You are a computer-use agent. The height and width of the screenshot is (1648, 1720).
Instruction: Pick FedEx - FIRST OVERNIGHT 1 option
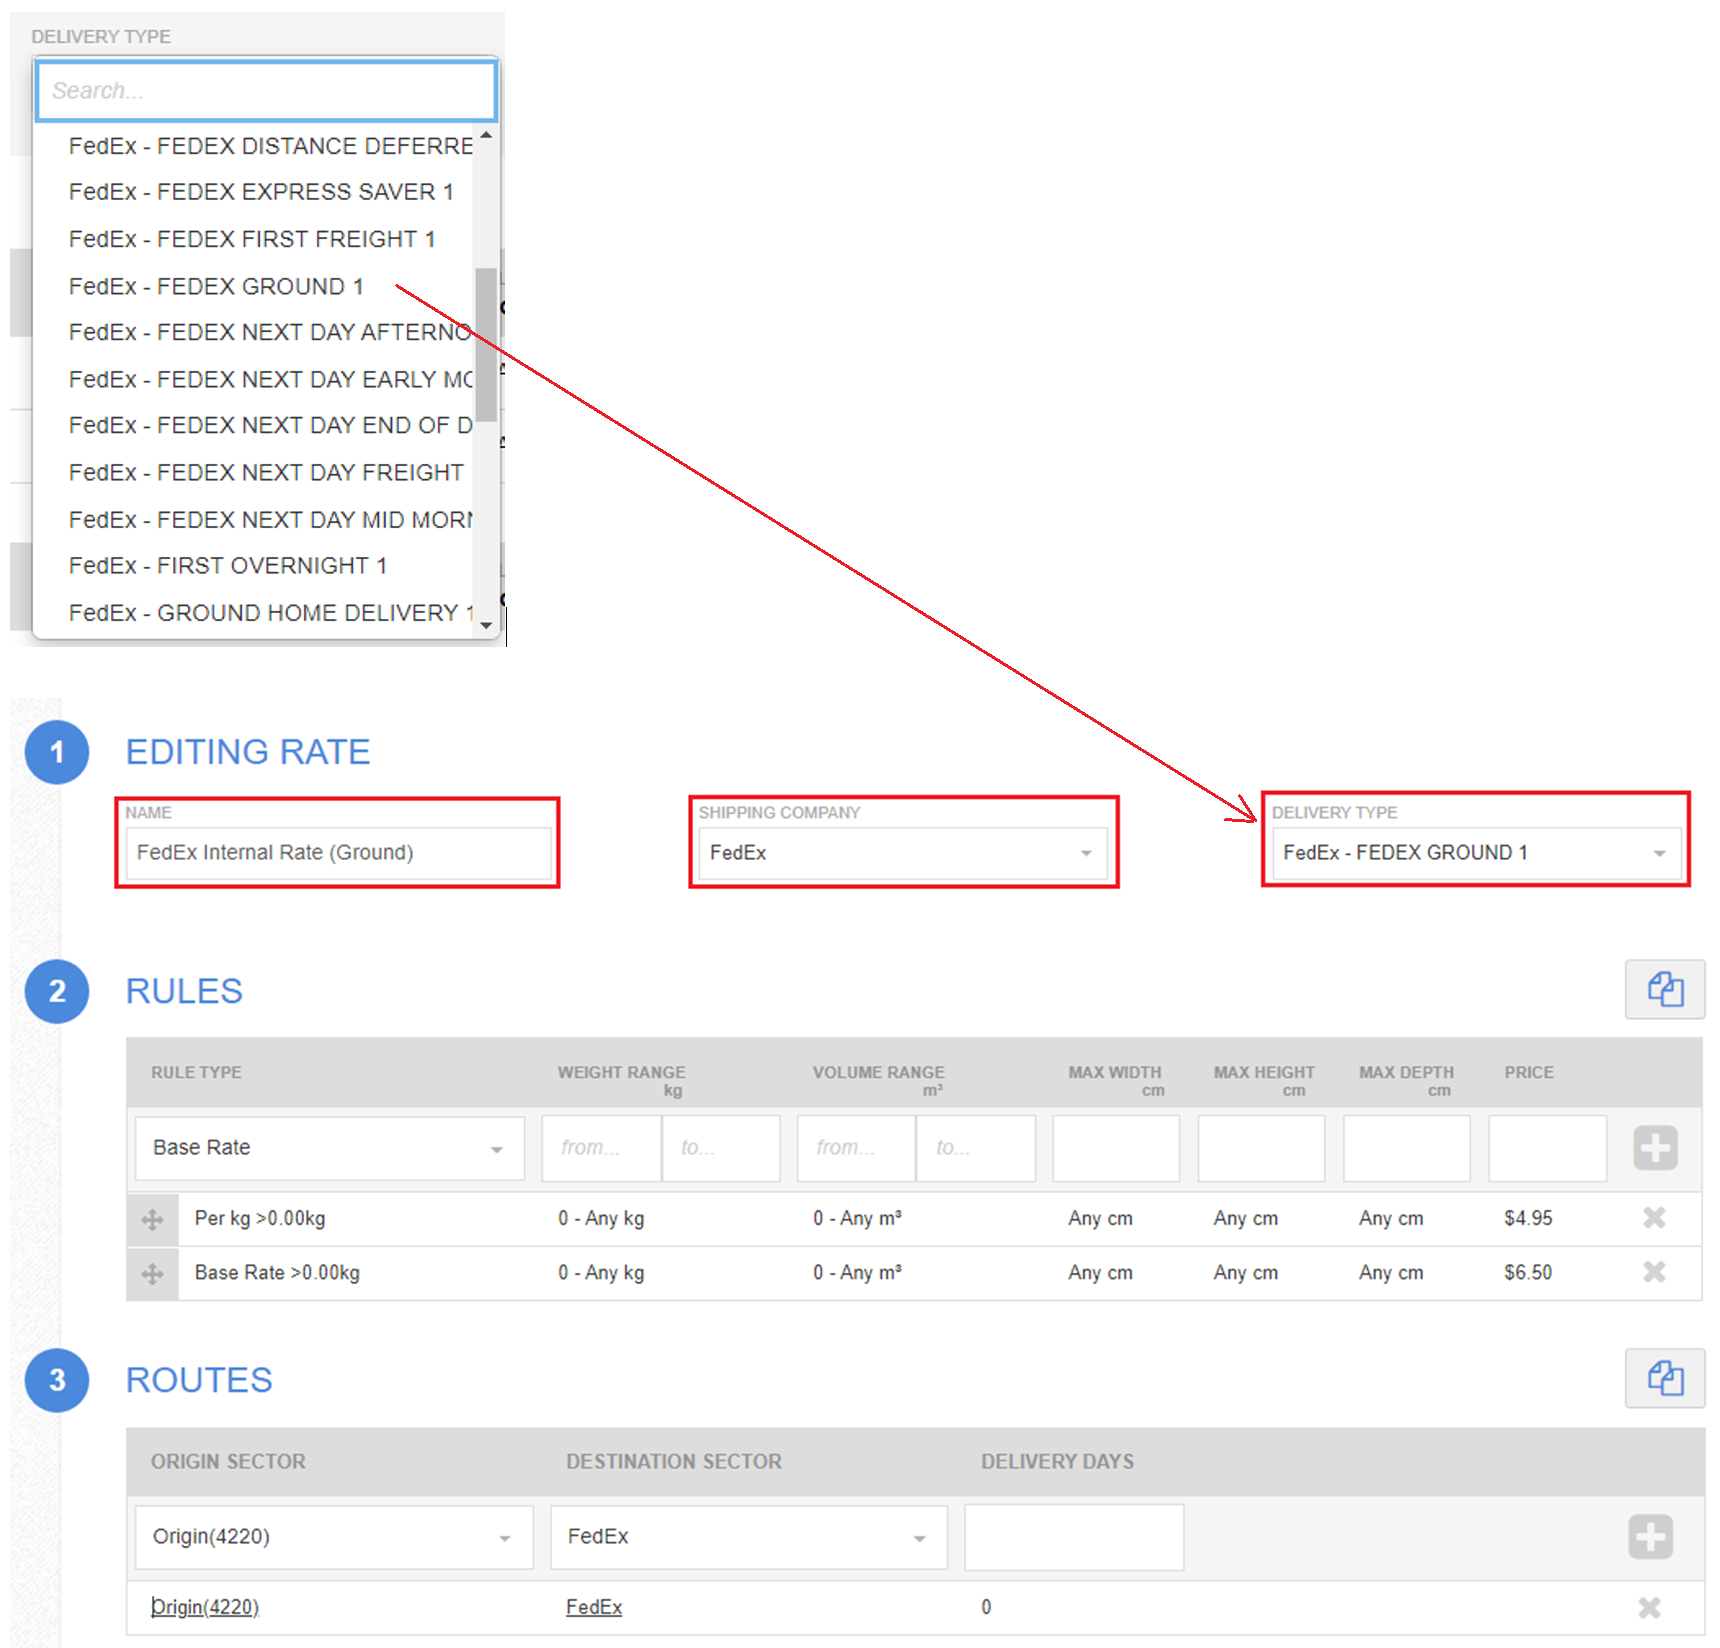point(228,565)
